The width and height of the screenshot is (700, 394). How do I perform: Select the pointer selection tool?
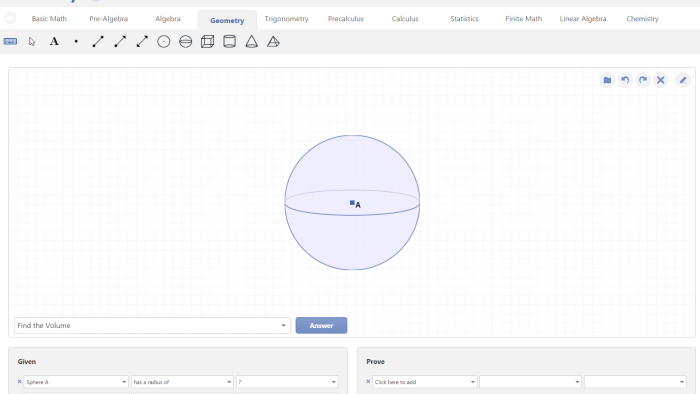(x=32, y=41)
